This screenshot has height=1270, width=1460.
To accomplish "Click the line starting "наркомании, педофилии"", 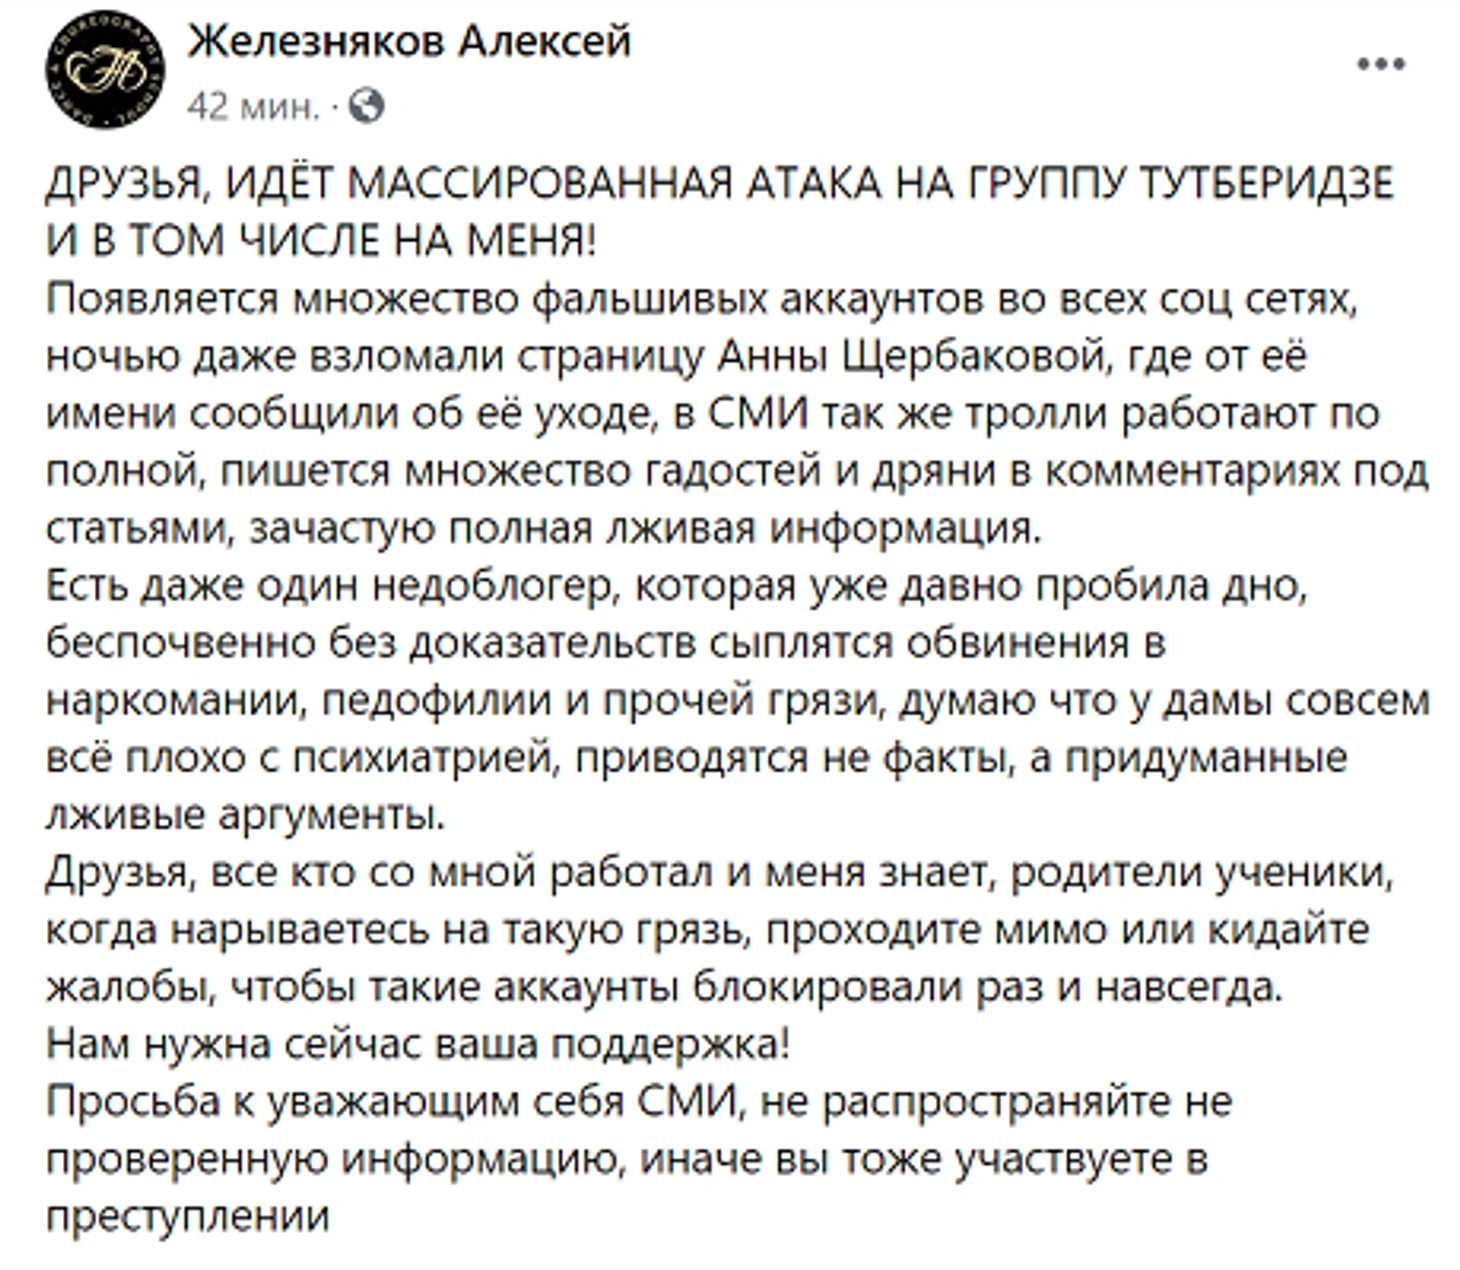I will pos(738,701).
